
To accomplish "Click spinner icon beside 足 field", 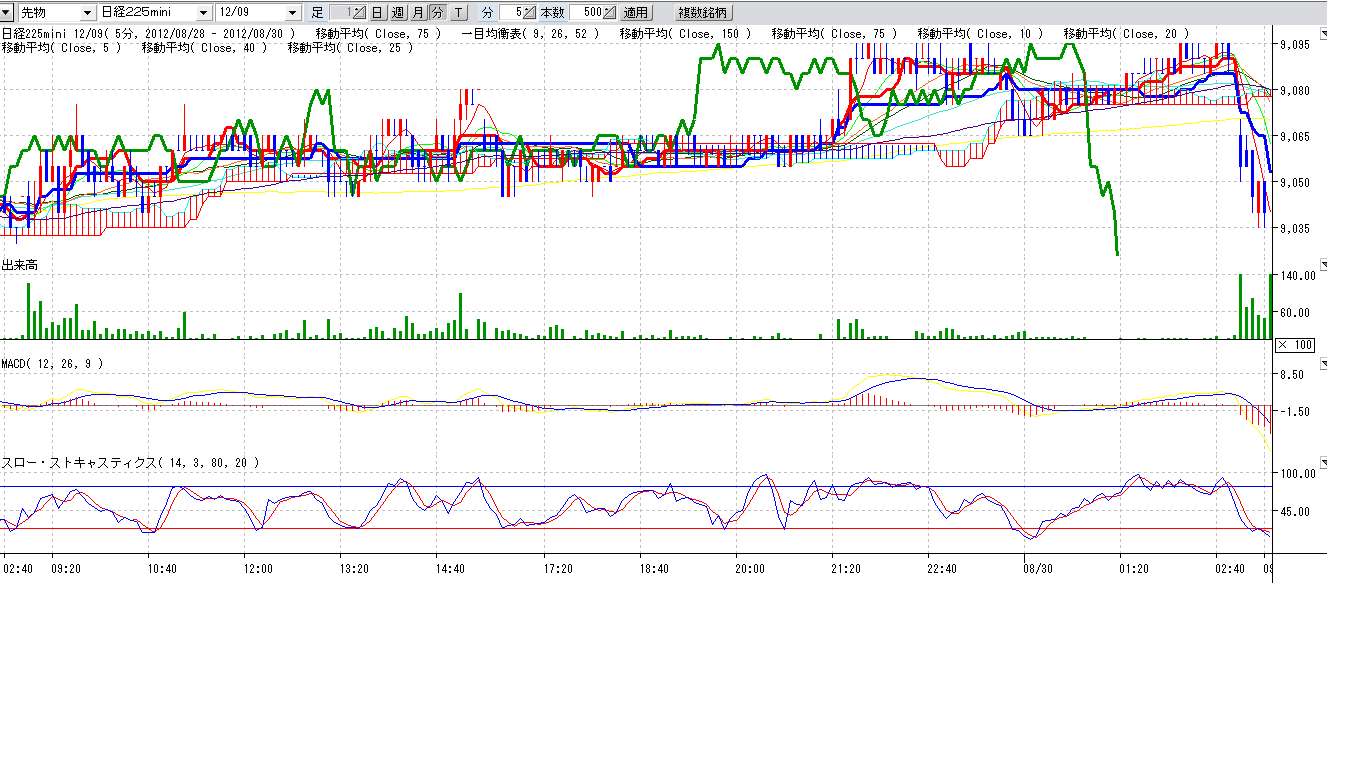I will (x=358, y=13).
